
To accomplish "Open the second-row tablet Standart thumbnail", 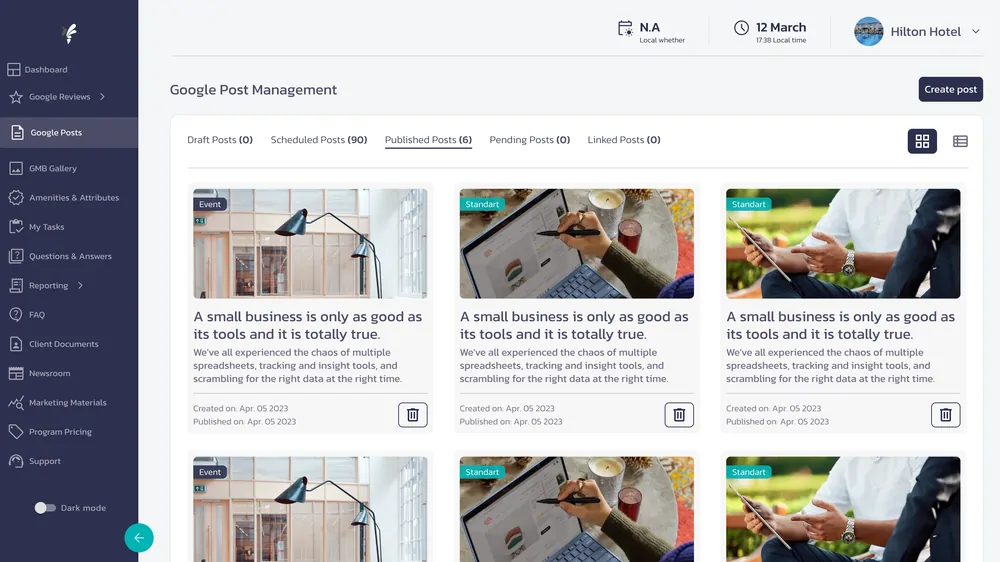I will (843, 509).
